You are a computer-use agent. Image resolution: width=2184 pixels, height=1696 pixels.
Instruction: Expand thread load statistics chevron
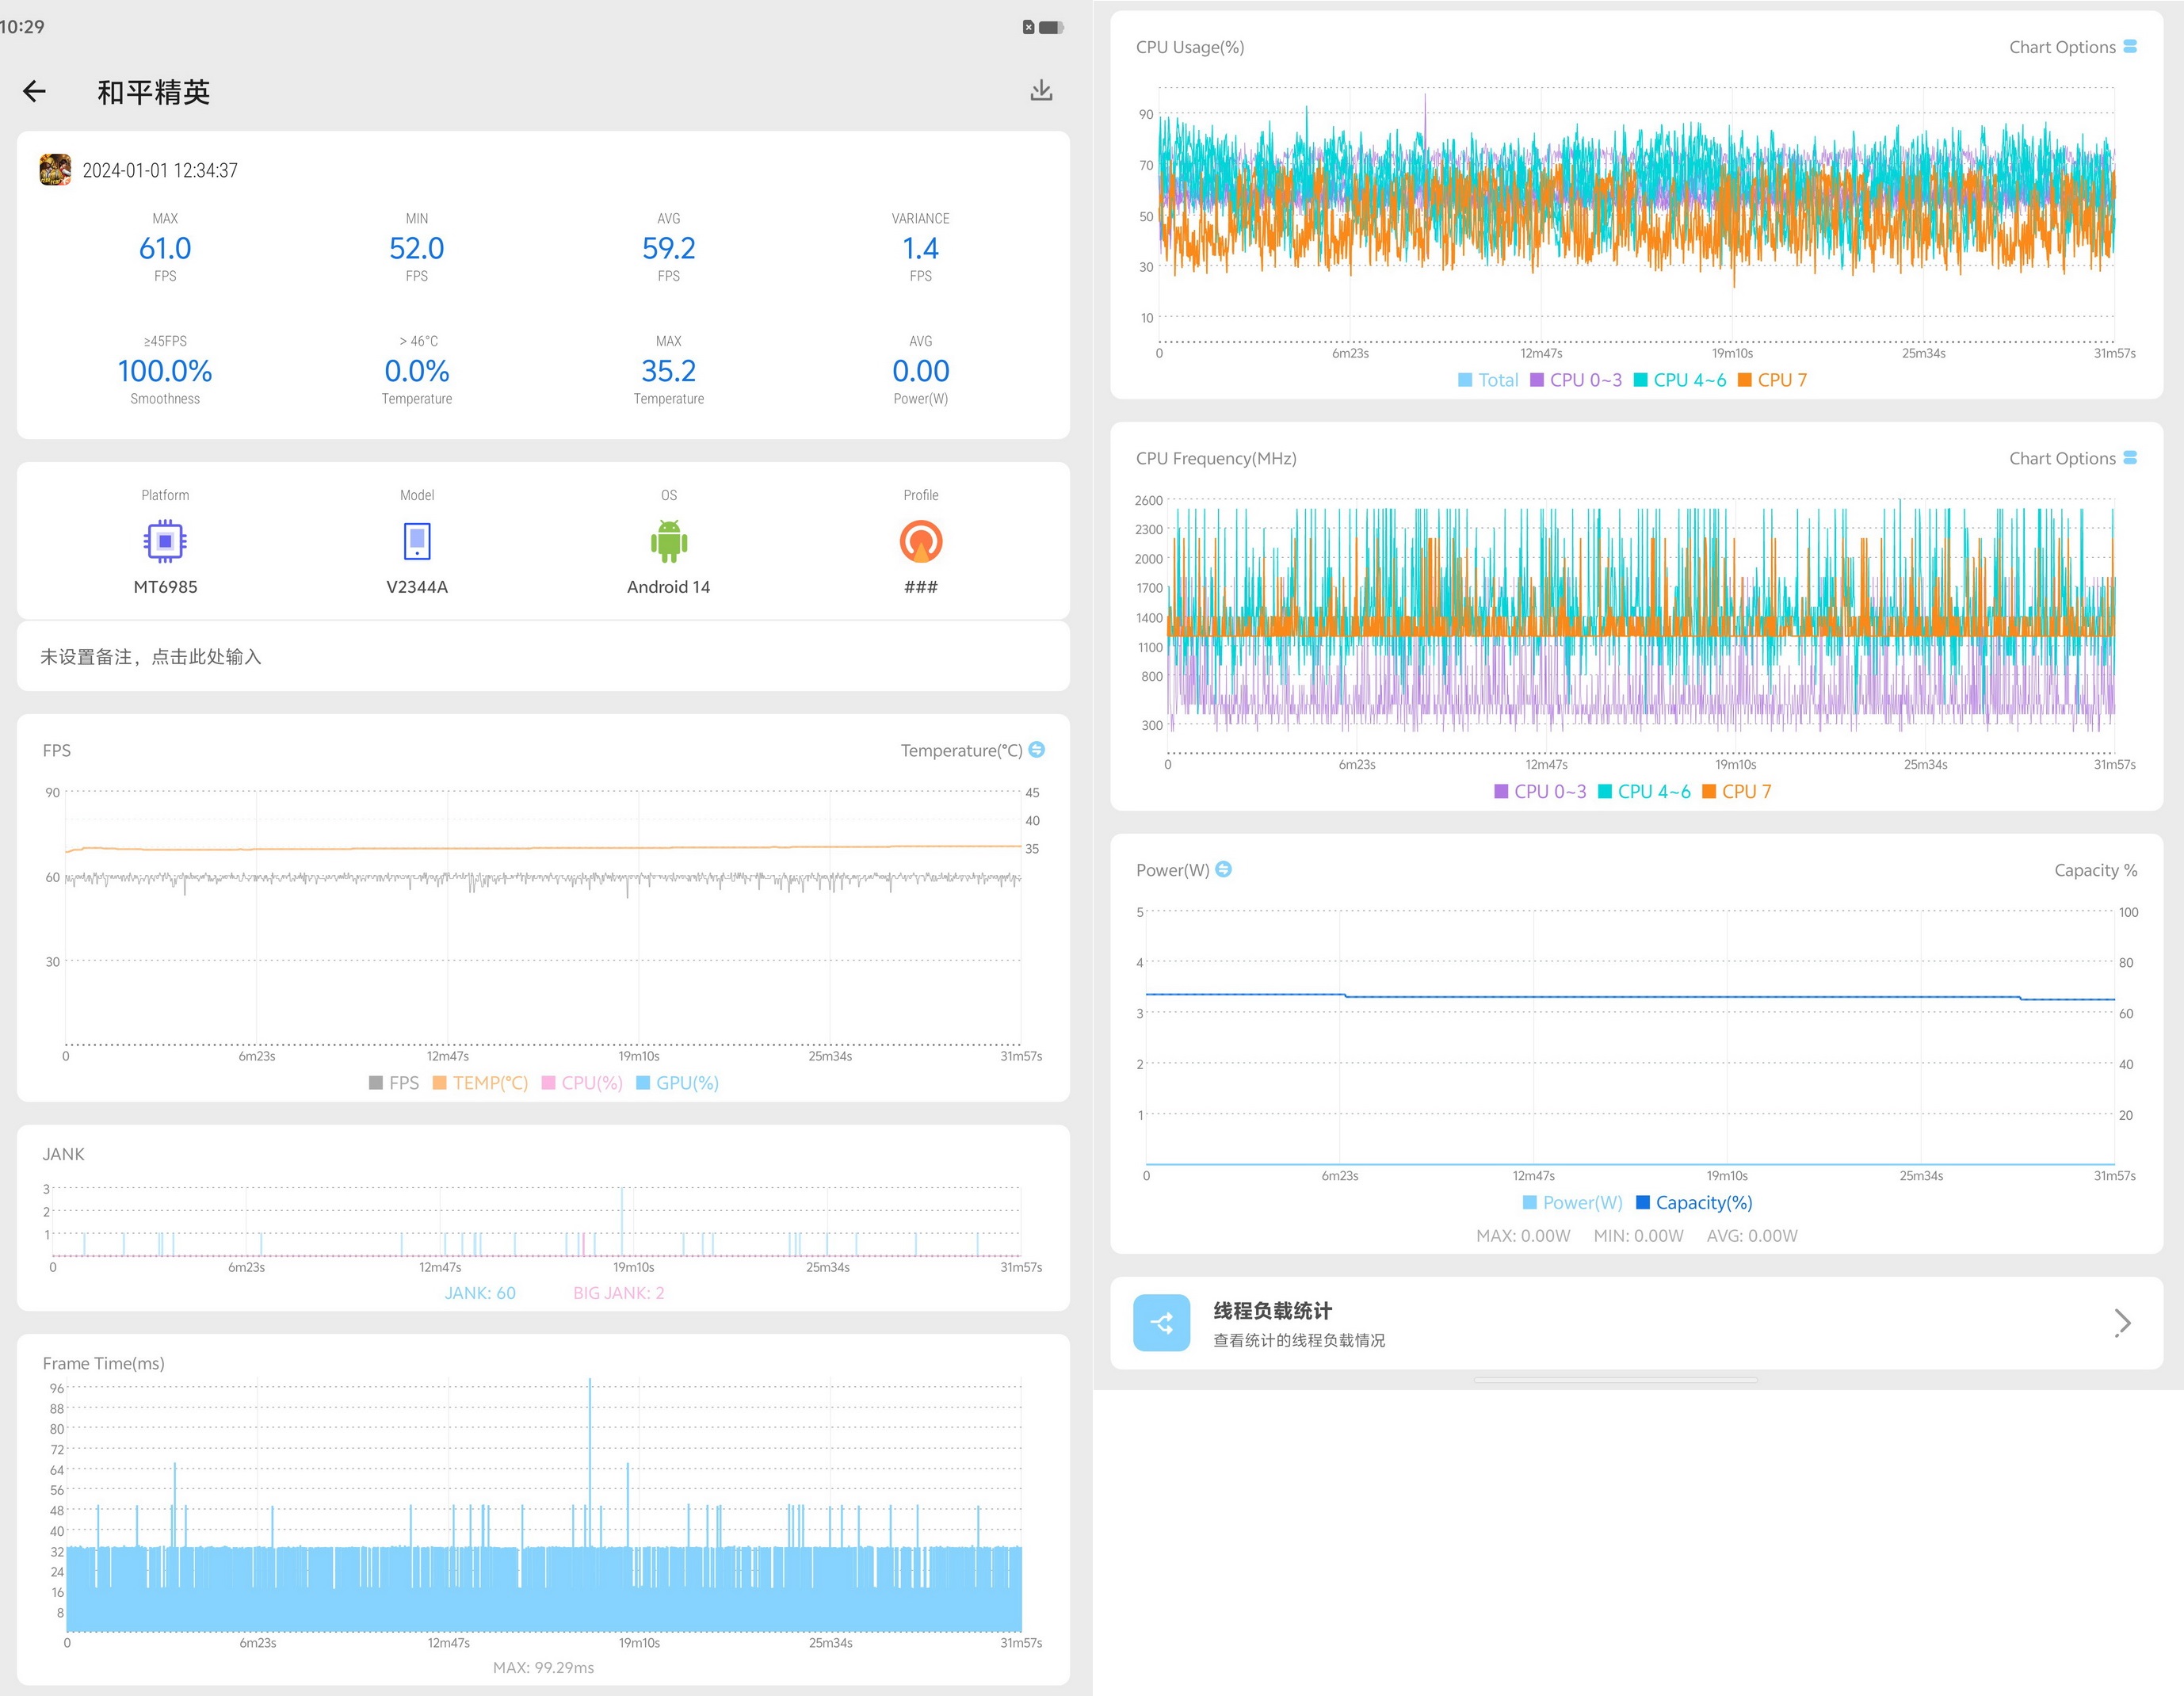2123,1323
